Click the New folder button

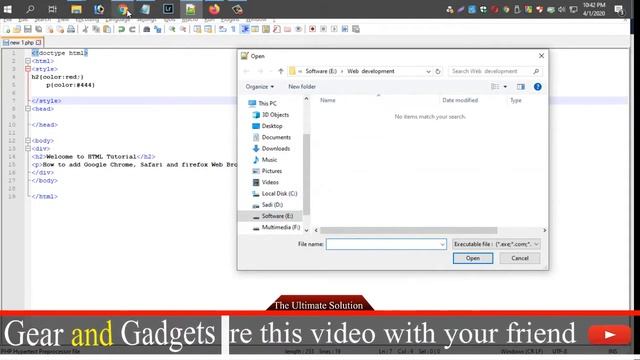(302, 87)
